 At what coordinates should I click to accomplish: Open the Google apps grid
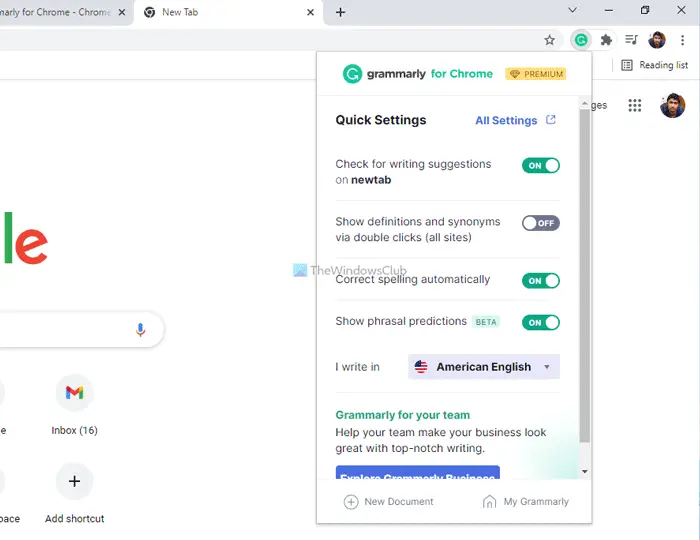634,105
